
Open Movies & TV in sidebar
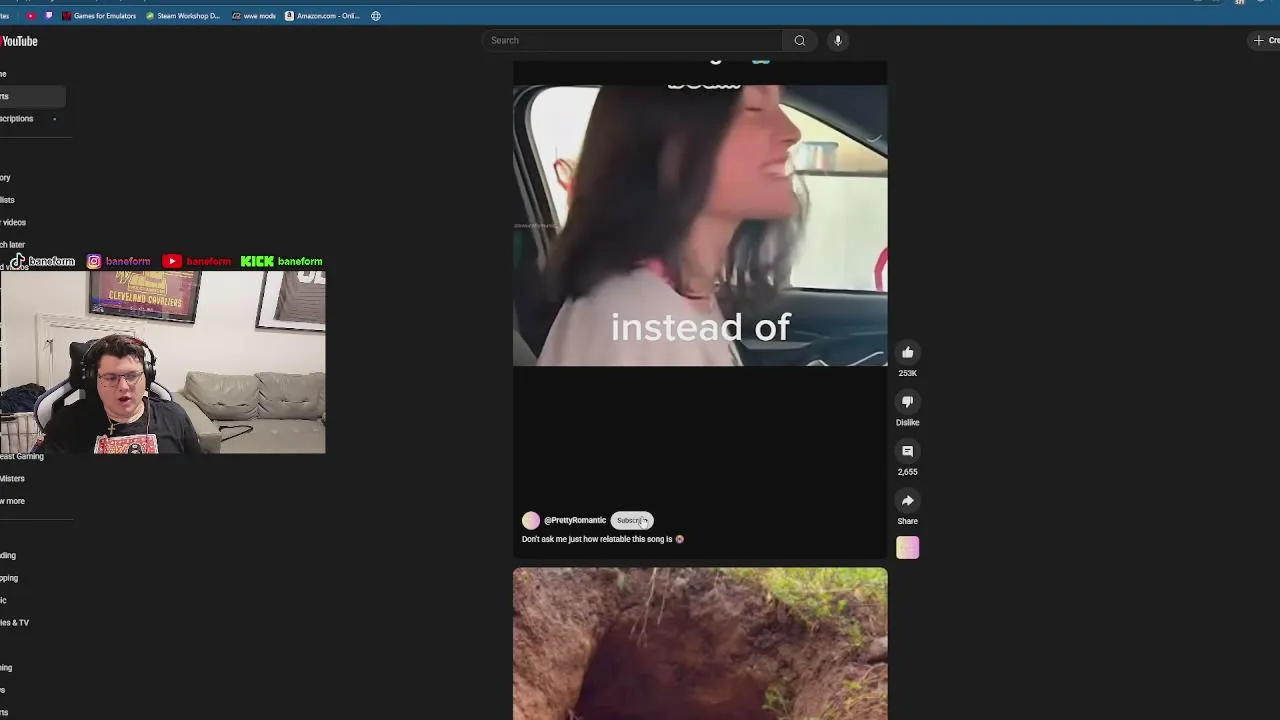tap(14, 622)
